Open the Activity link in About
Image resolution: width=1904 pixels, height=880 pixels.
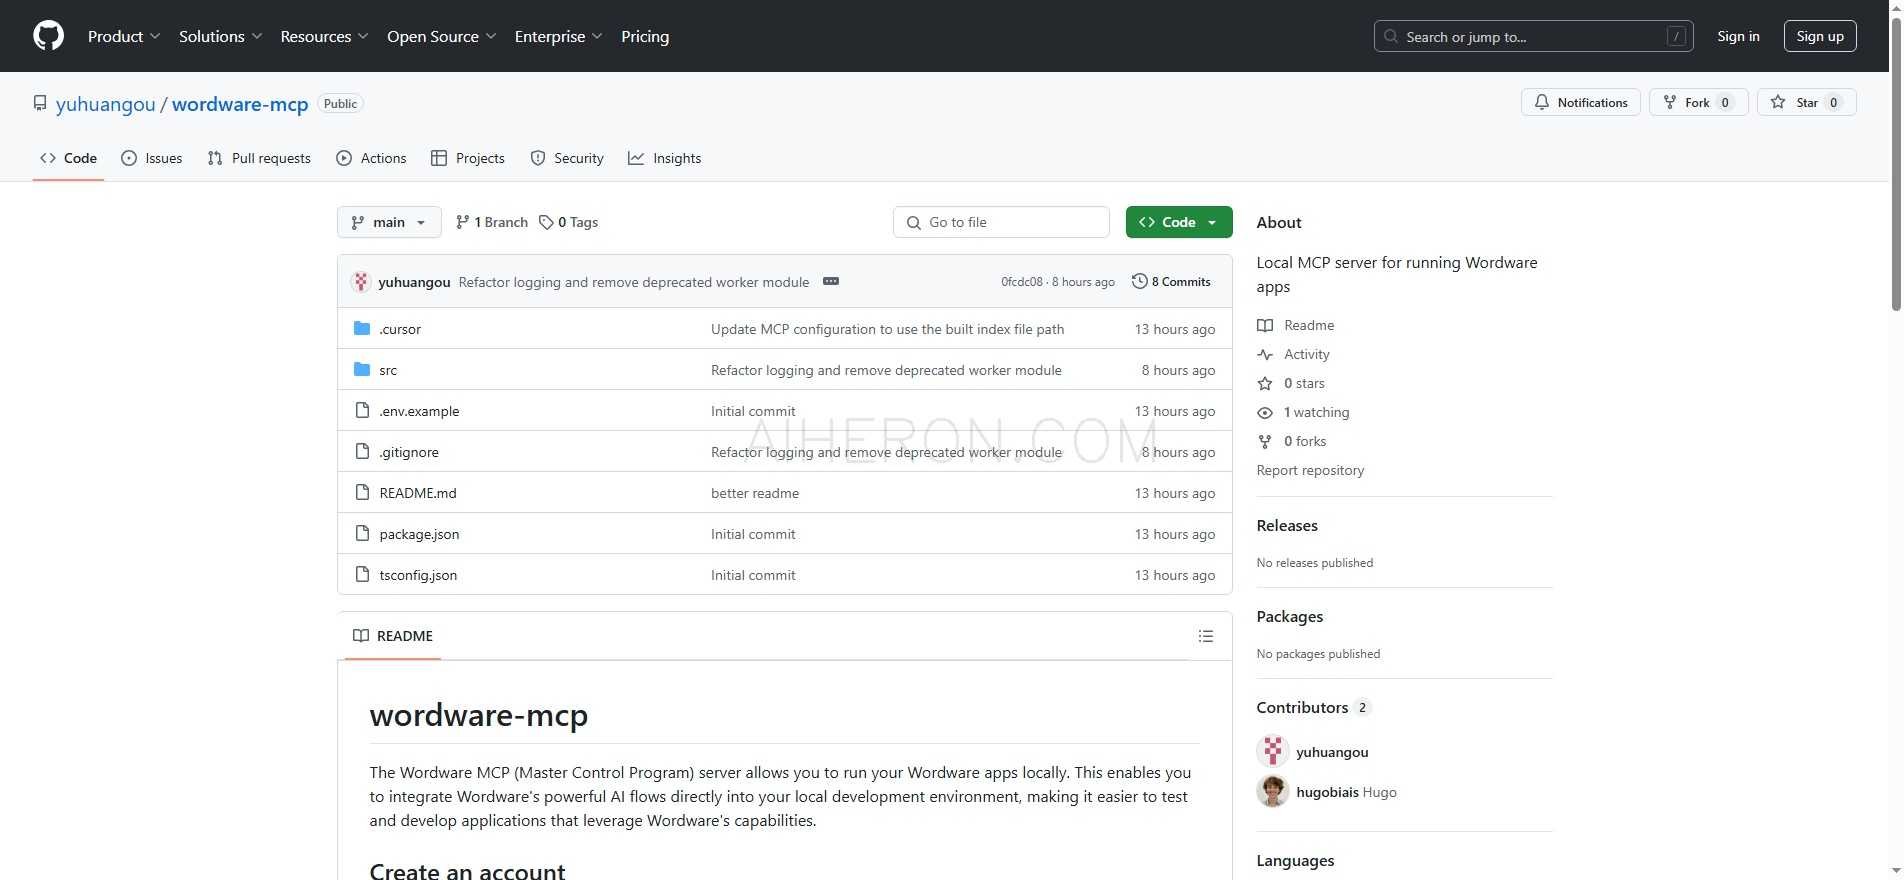pos(1306,354)
